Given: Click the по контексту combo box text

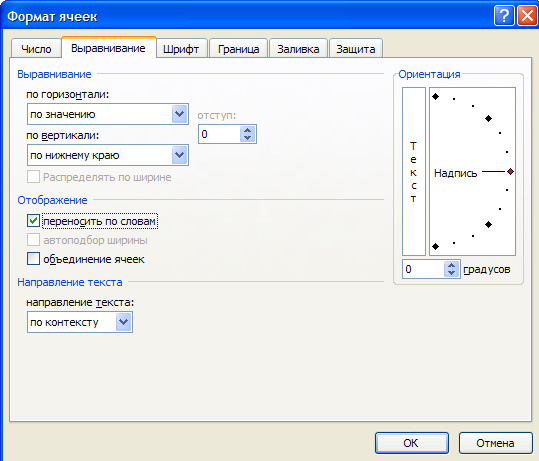Looking at the screenshot, I should coord(64,322).
